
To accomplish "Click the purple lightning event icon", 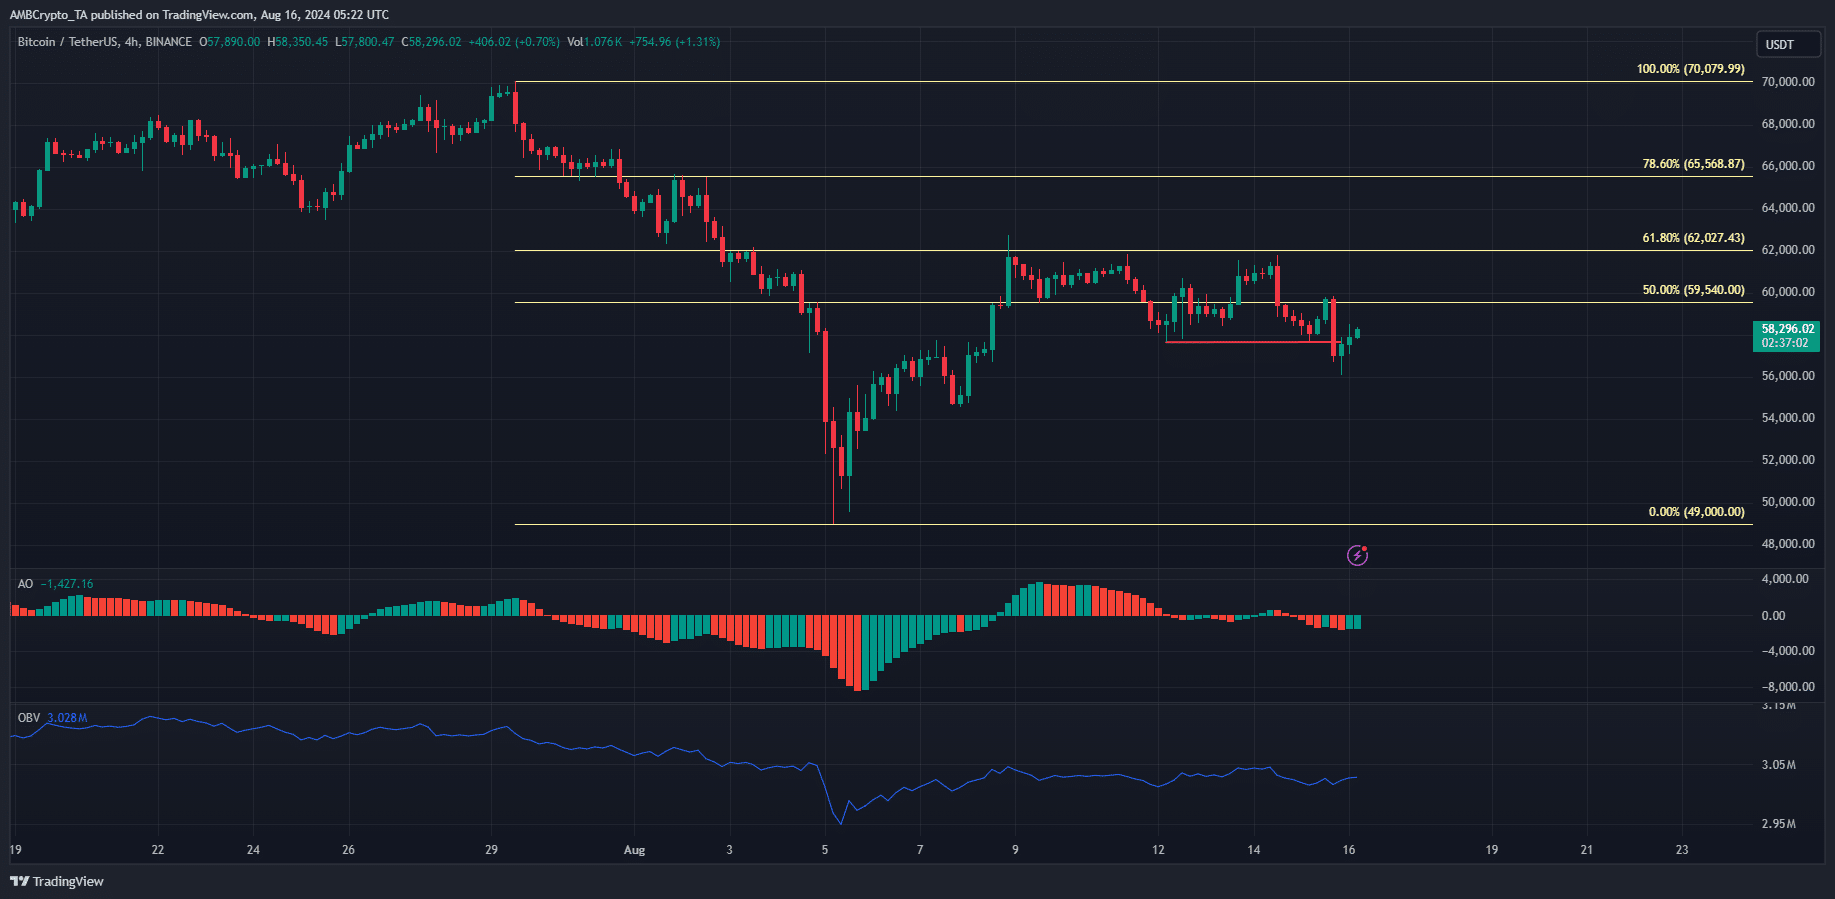I will [x=1357, y=555].
